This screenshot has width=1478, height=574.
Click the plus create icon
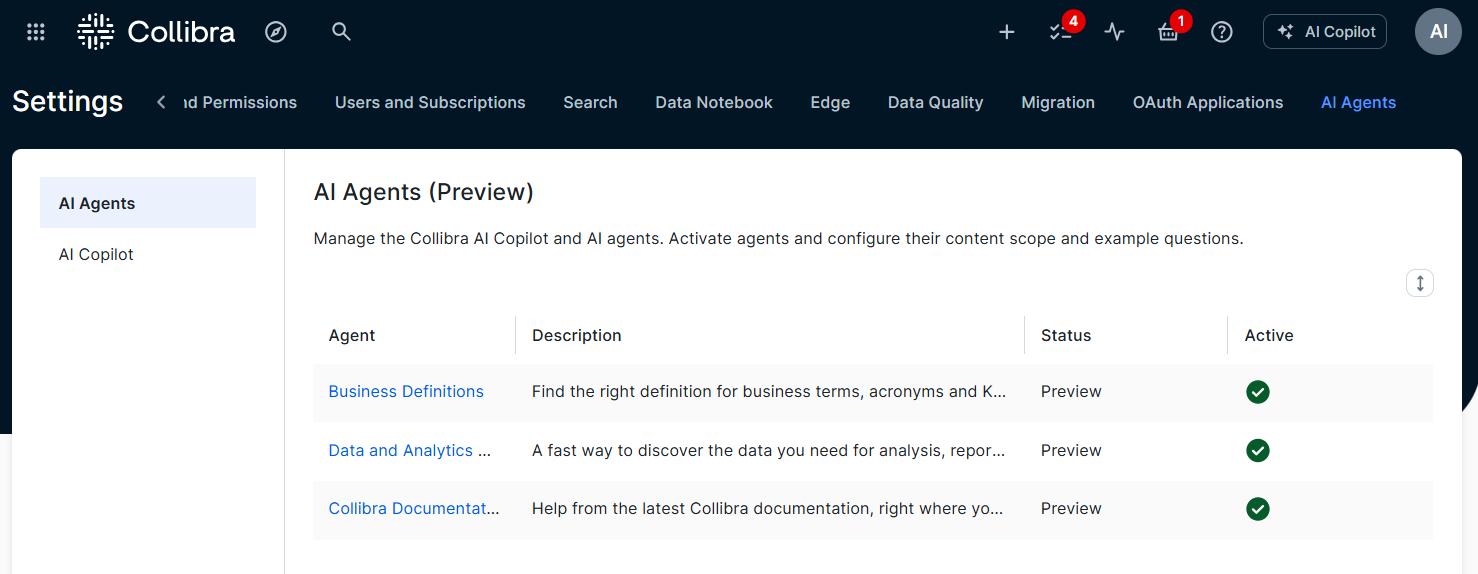(x=1007, y=32)
